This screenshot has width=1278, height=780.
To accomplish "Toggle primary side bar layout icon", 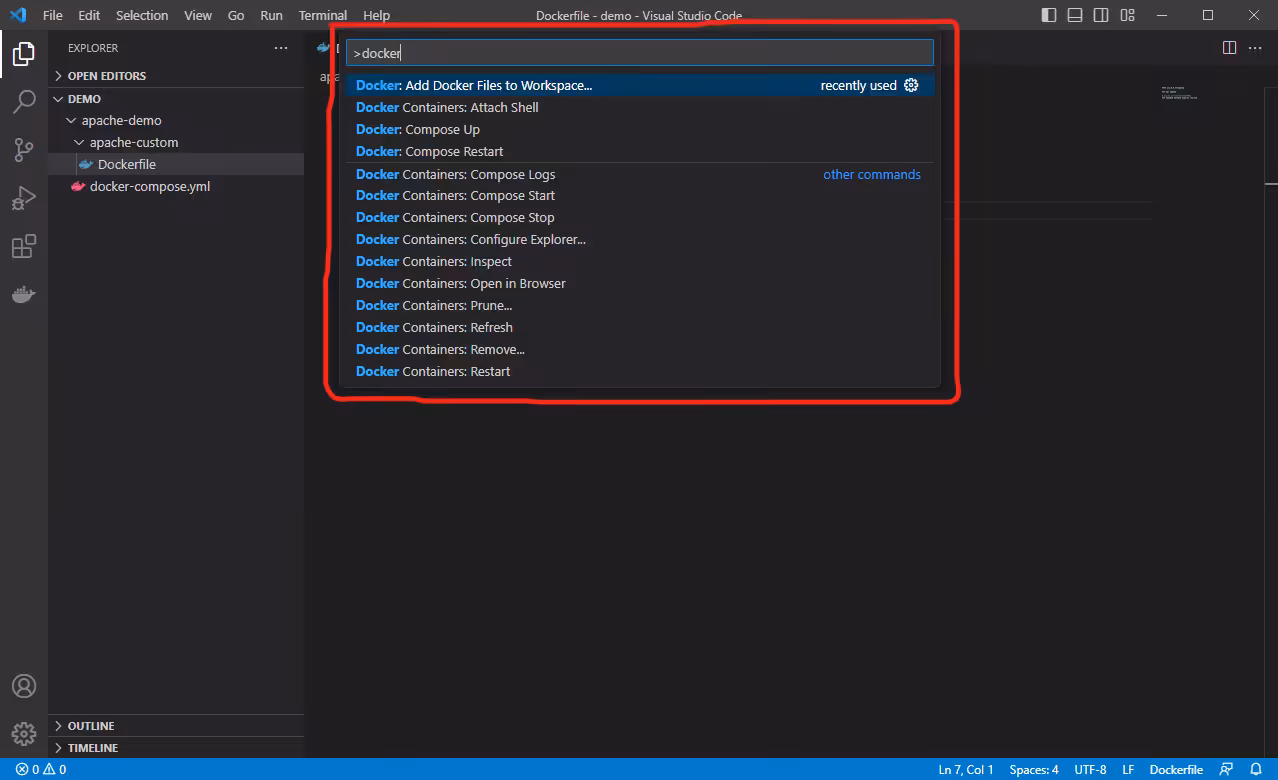I will [x=1049, y=15].
